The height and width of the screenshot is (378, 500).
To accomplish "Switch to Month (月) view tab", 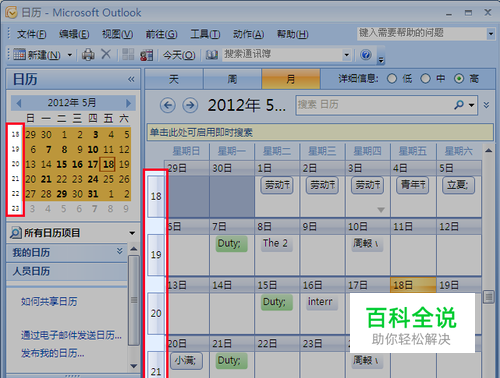I will click(x=291, y=79).
